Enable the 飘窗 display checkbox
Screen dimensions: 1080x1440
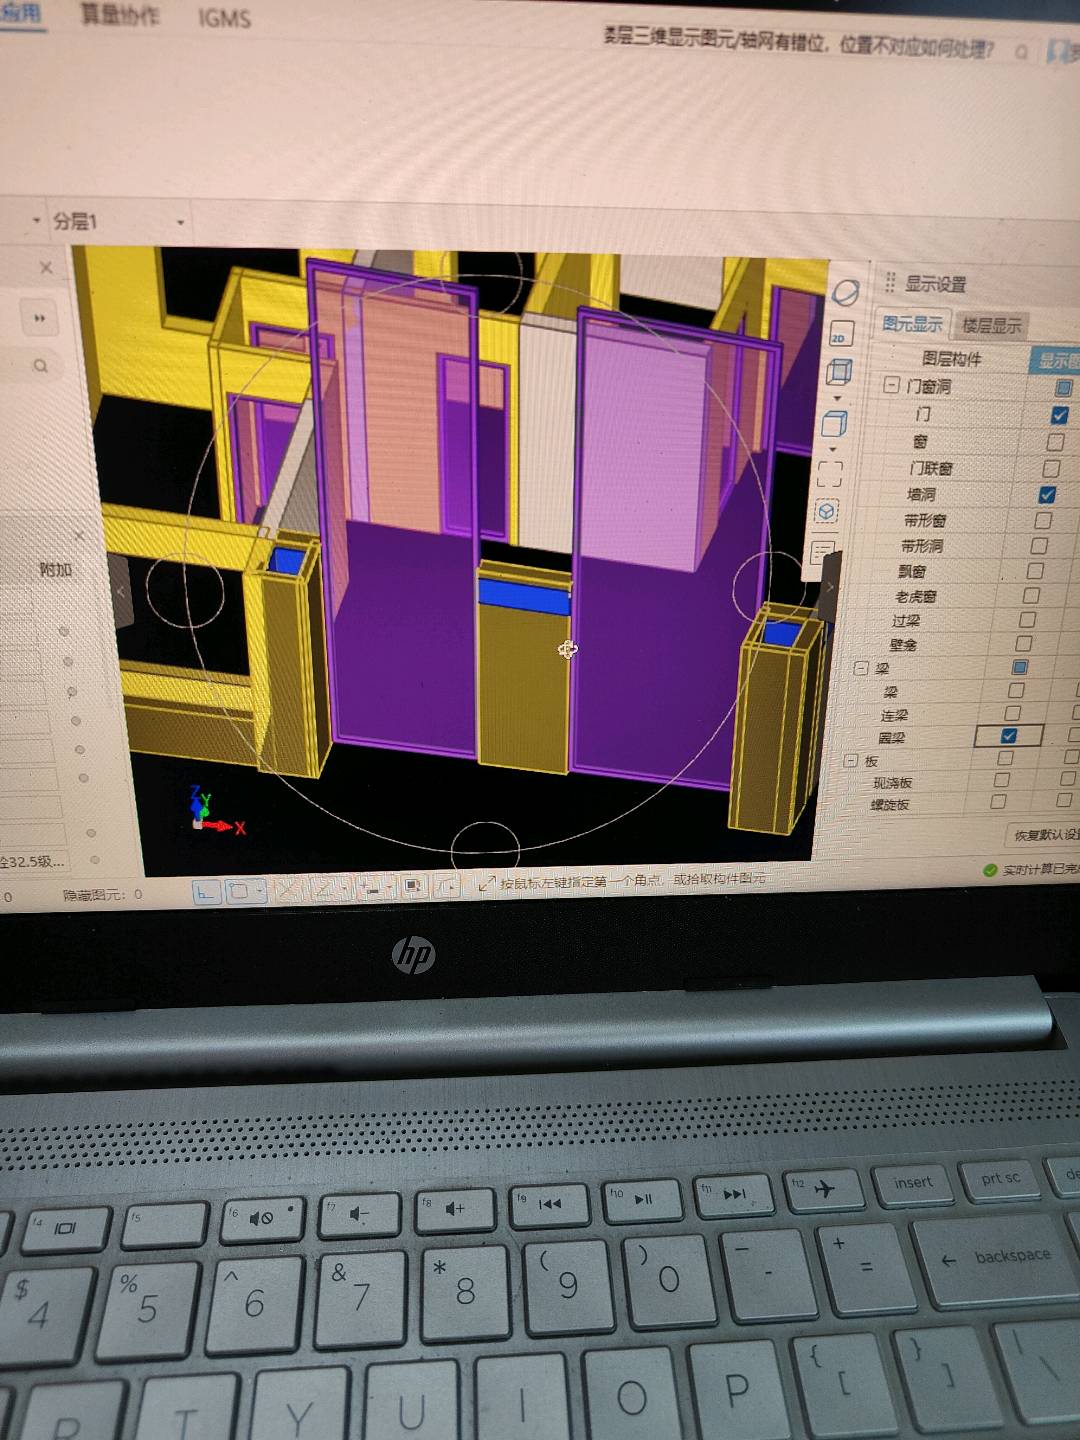(x=1035, y=570)
